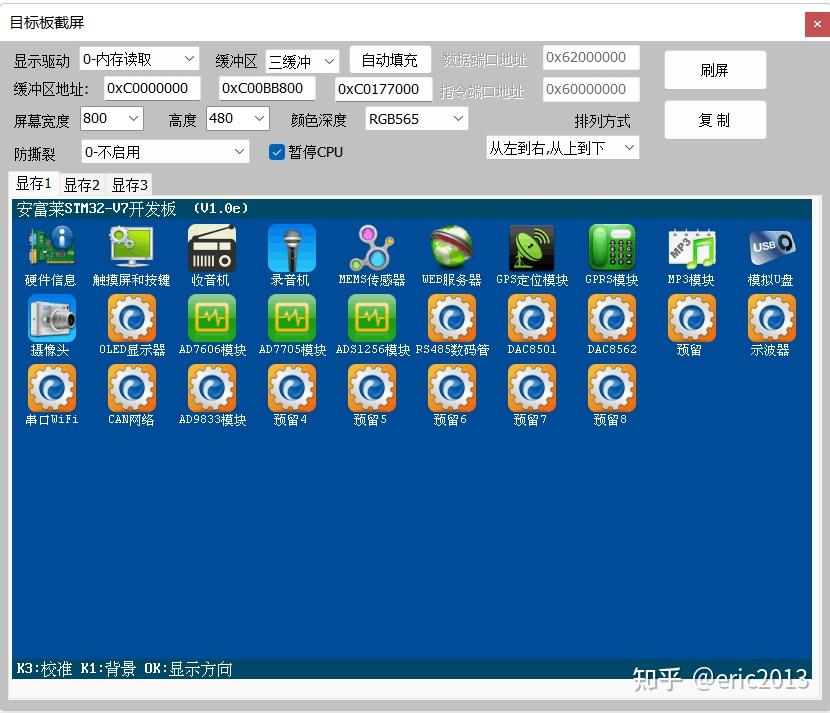Click the 缓冲区地址 input field 0xC0000000

[x=152, y=89]
